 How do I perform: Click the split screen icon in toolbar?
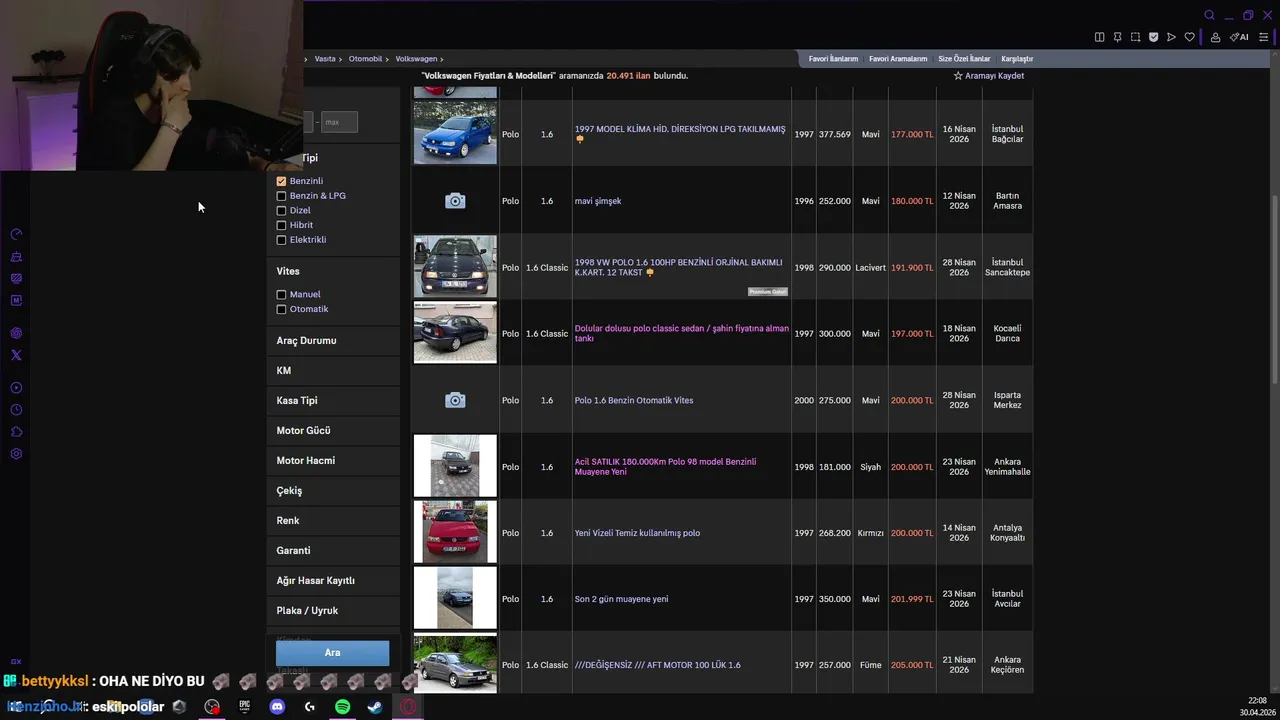(x=1100, y=37)
